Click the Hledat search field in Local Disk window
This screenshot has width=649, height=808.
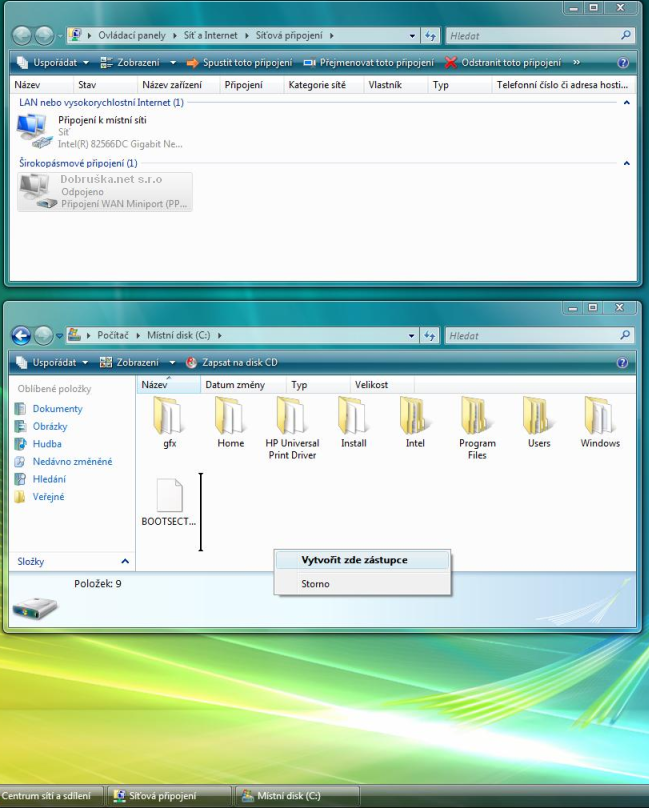tap(532, 336)
